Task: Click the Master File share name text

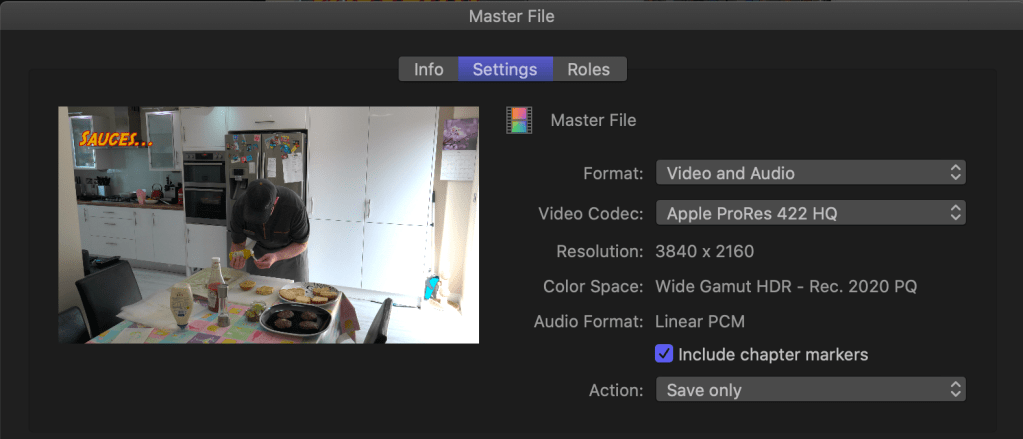Action: point(593,120)
